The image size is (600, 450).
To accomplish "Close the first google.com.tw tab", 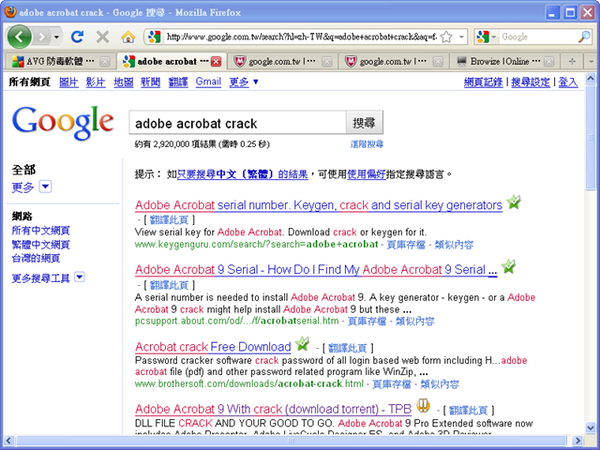I will (x=327, y=62).
